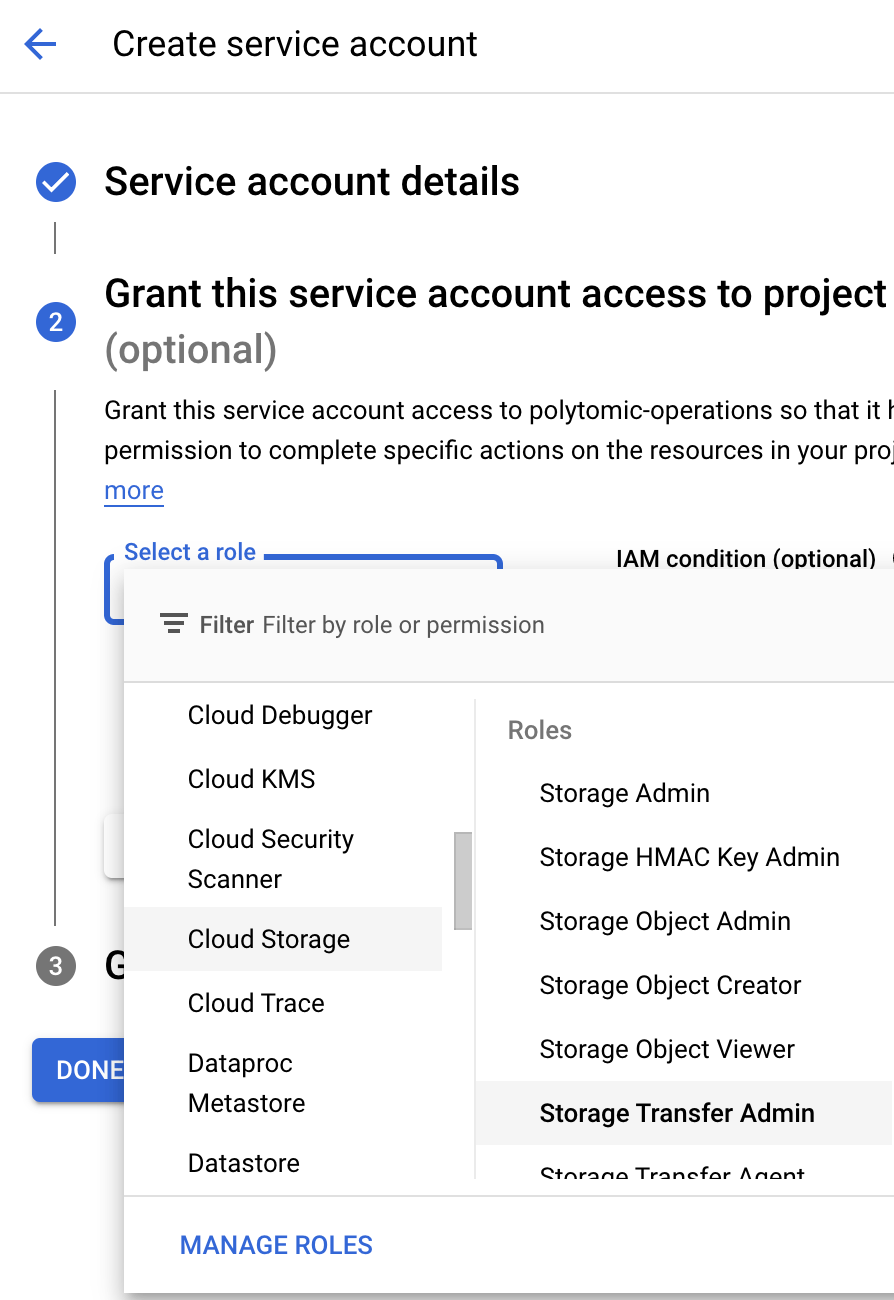Select the Storage Object Viewer role
This screenshot has width=894, height=1300.
pos(667,1049)
